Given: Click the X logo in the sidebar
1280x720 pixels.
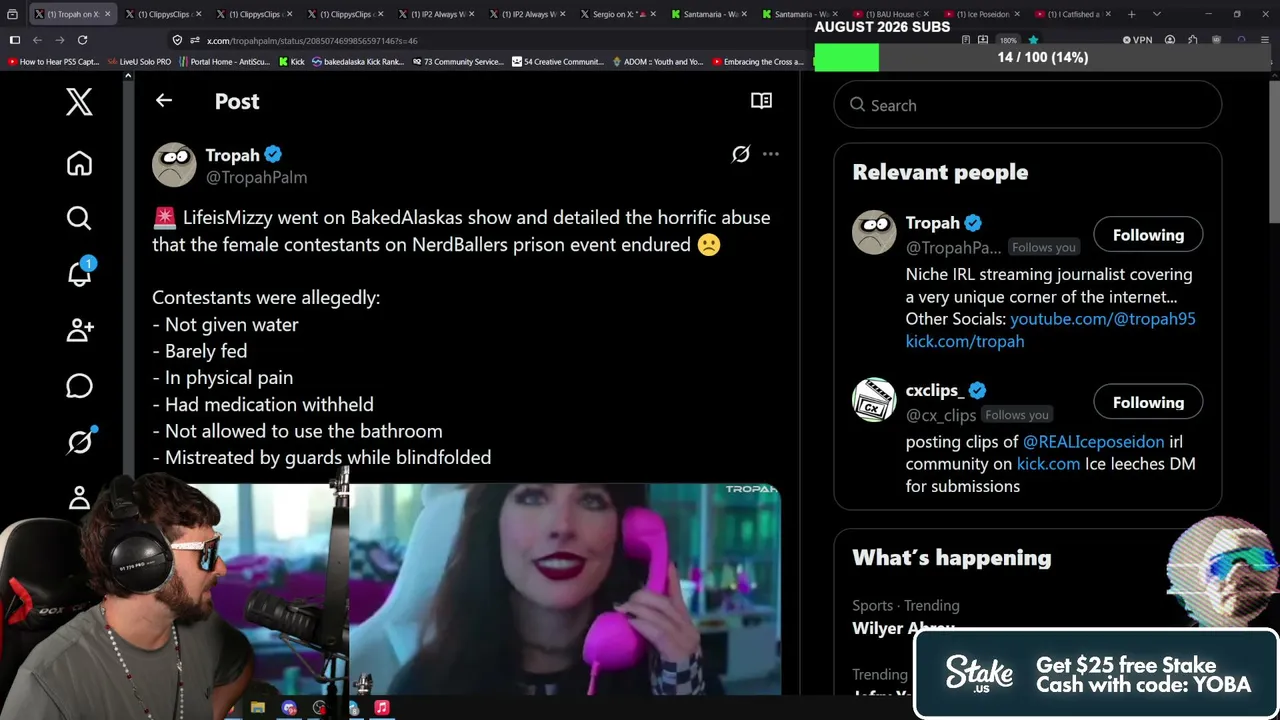Looking at the screenshot, I should pyautogui.click(x=79, y=101).
